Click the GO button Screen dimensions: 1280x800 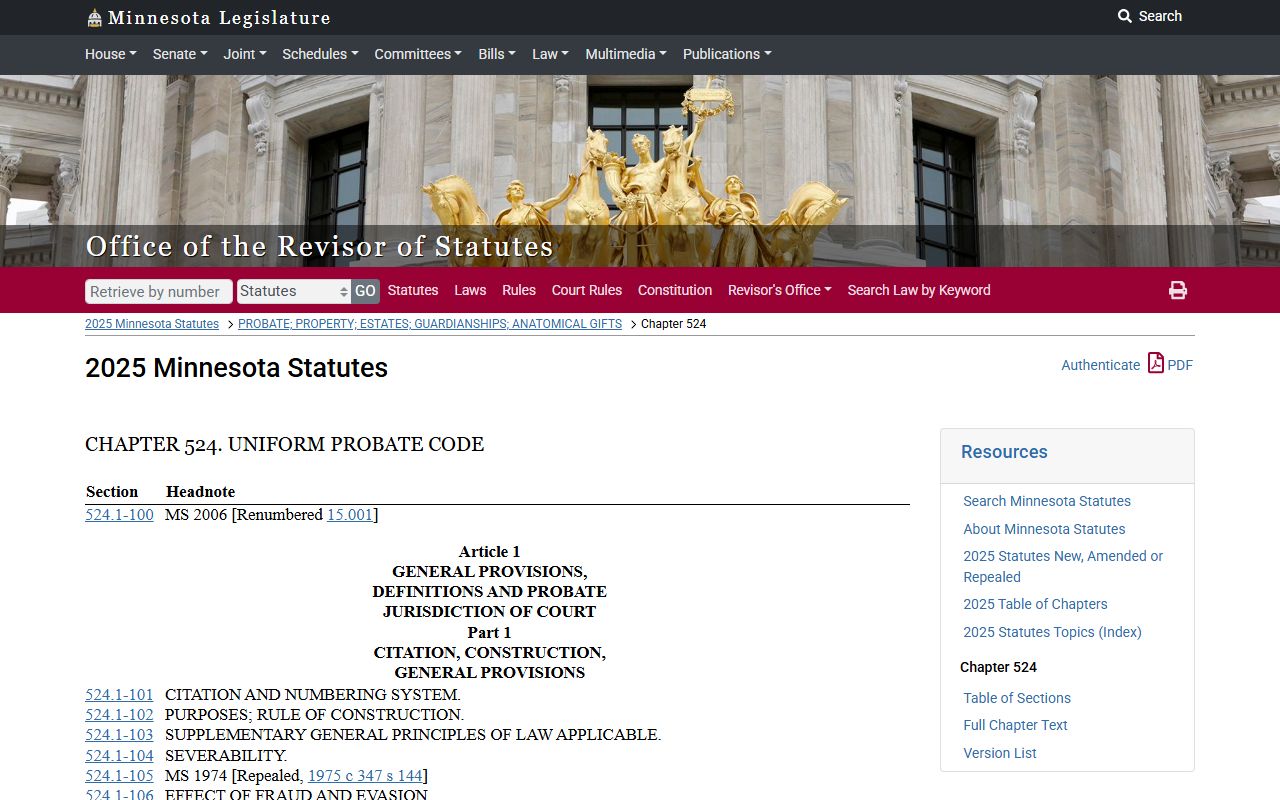pyautogui.click(x=365, y=291)
